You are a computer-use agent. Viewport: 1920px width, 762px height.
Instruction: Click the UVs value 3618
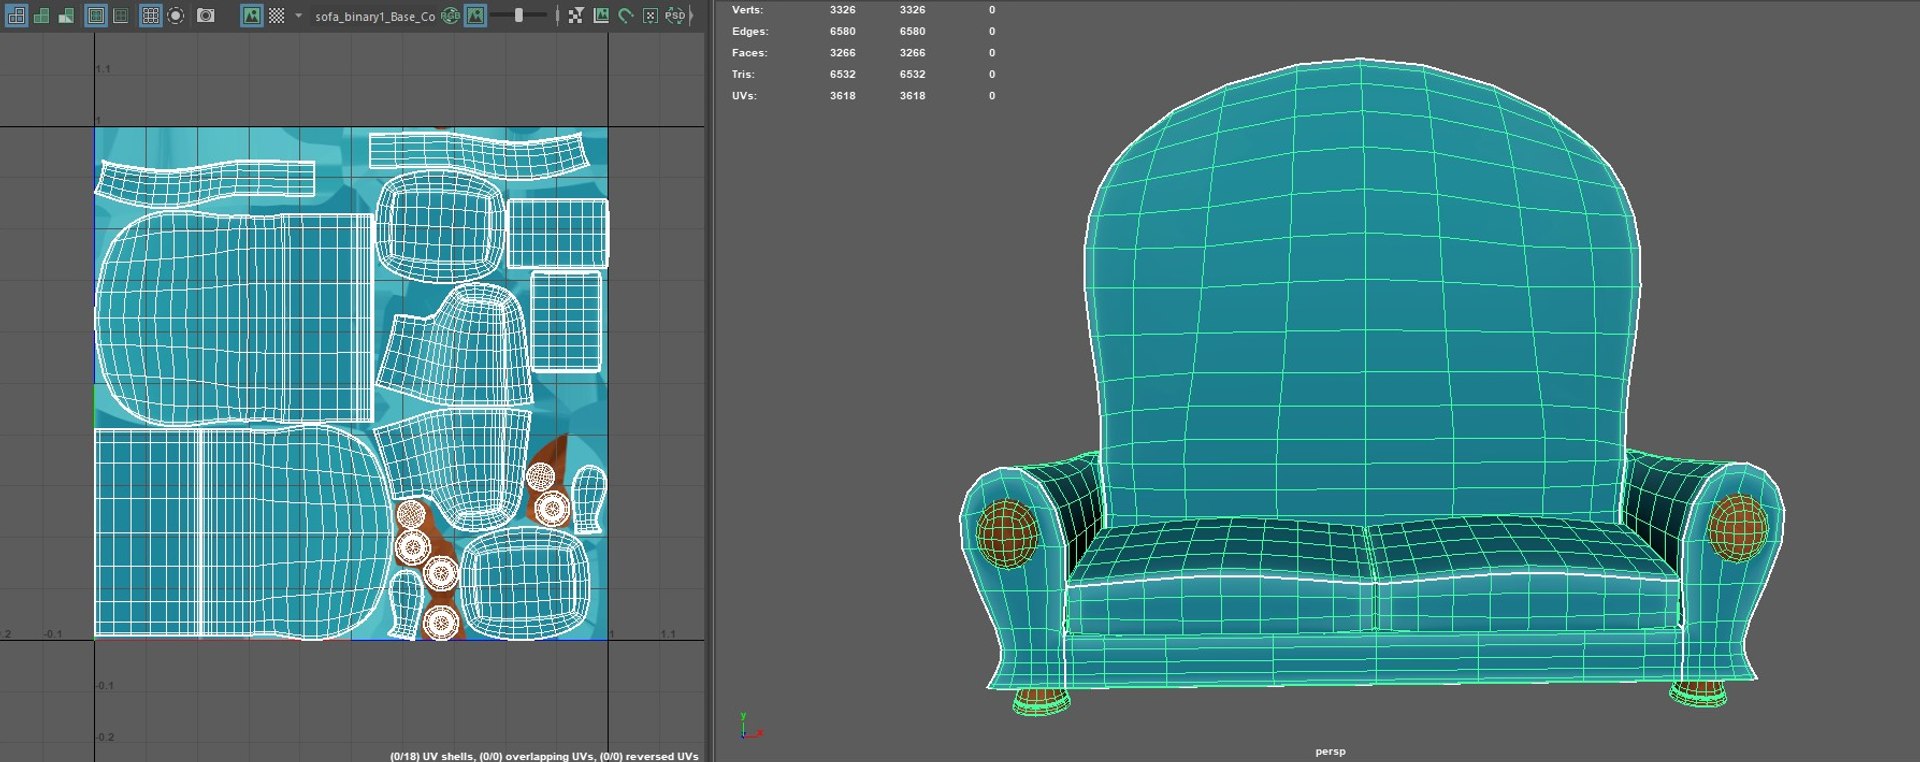842,96
